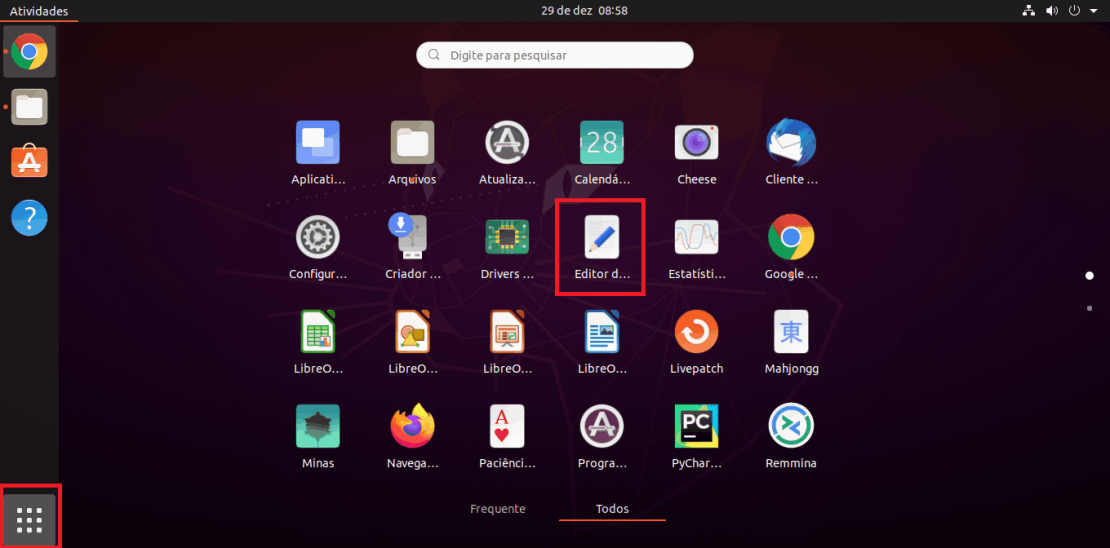
Task: Focus the Digite para pesquisar field
Action: pos(555,55)
